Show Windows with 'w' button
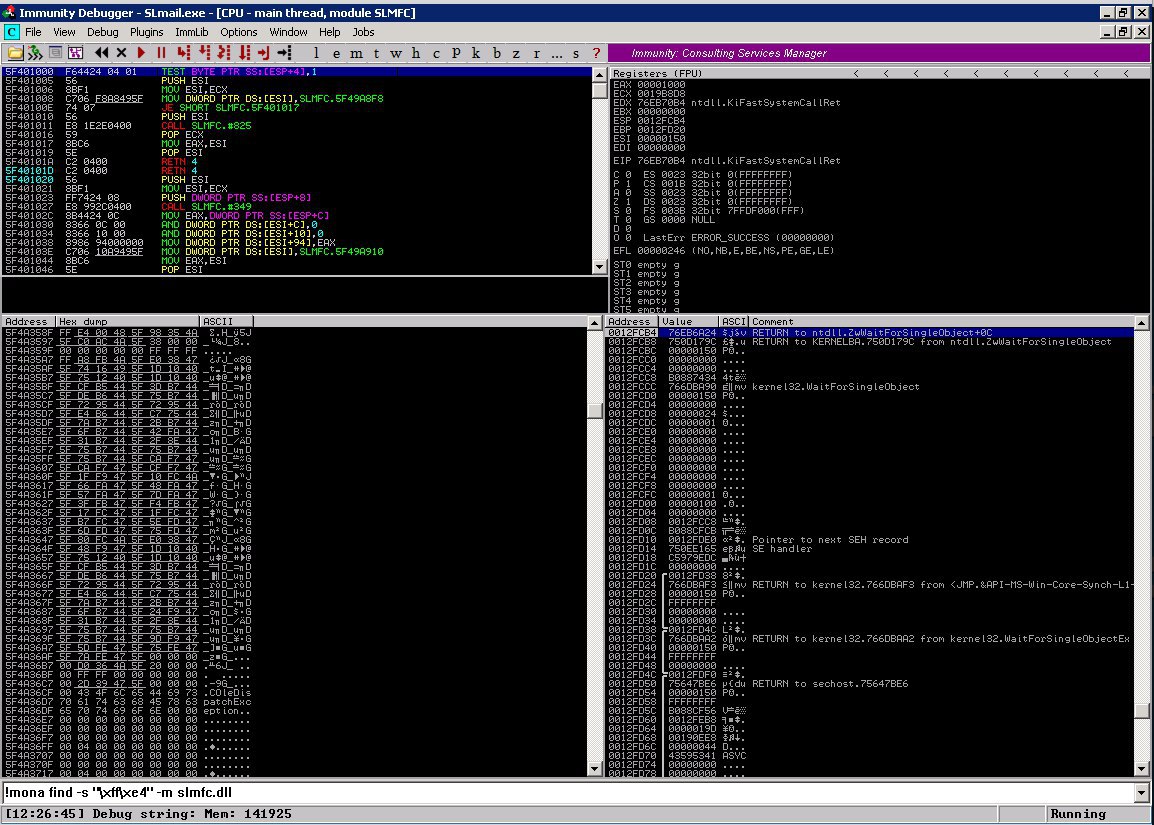This screenshot has width=1154, height=825. pos(396,53)
